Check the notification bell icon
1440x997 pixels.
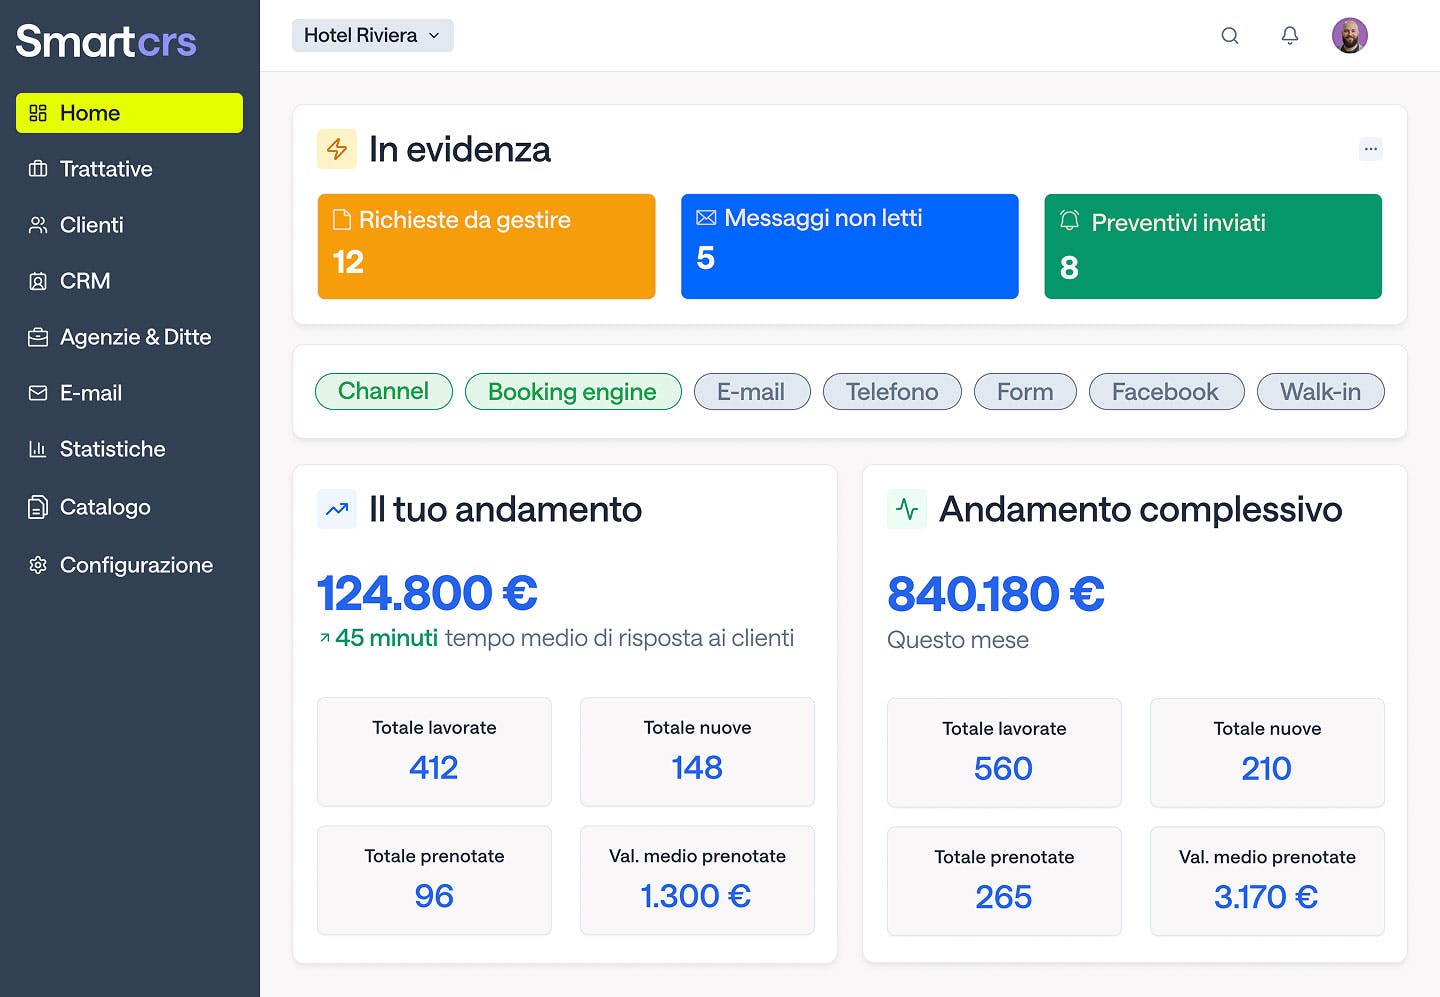point(1290,35)
